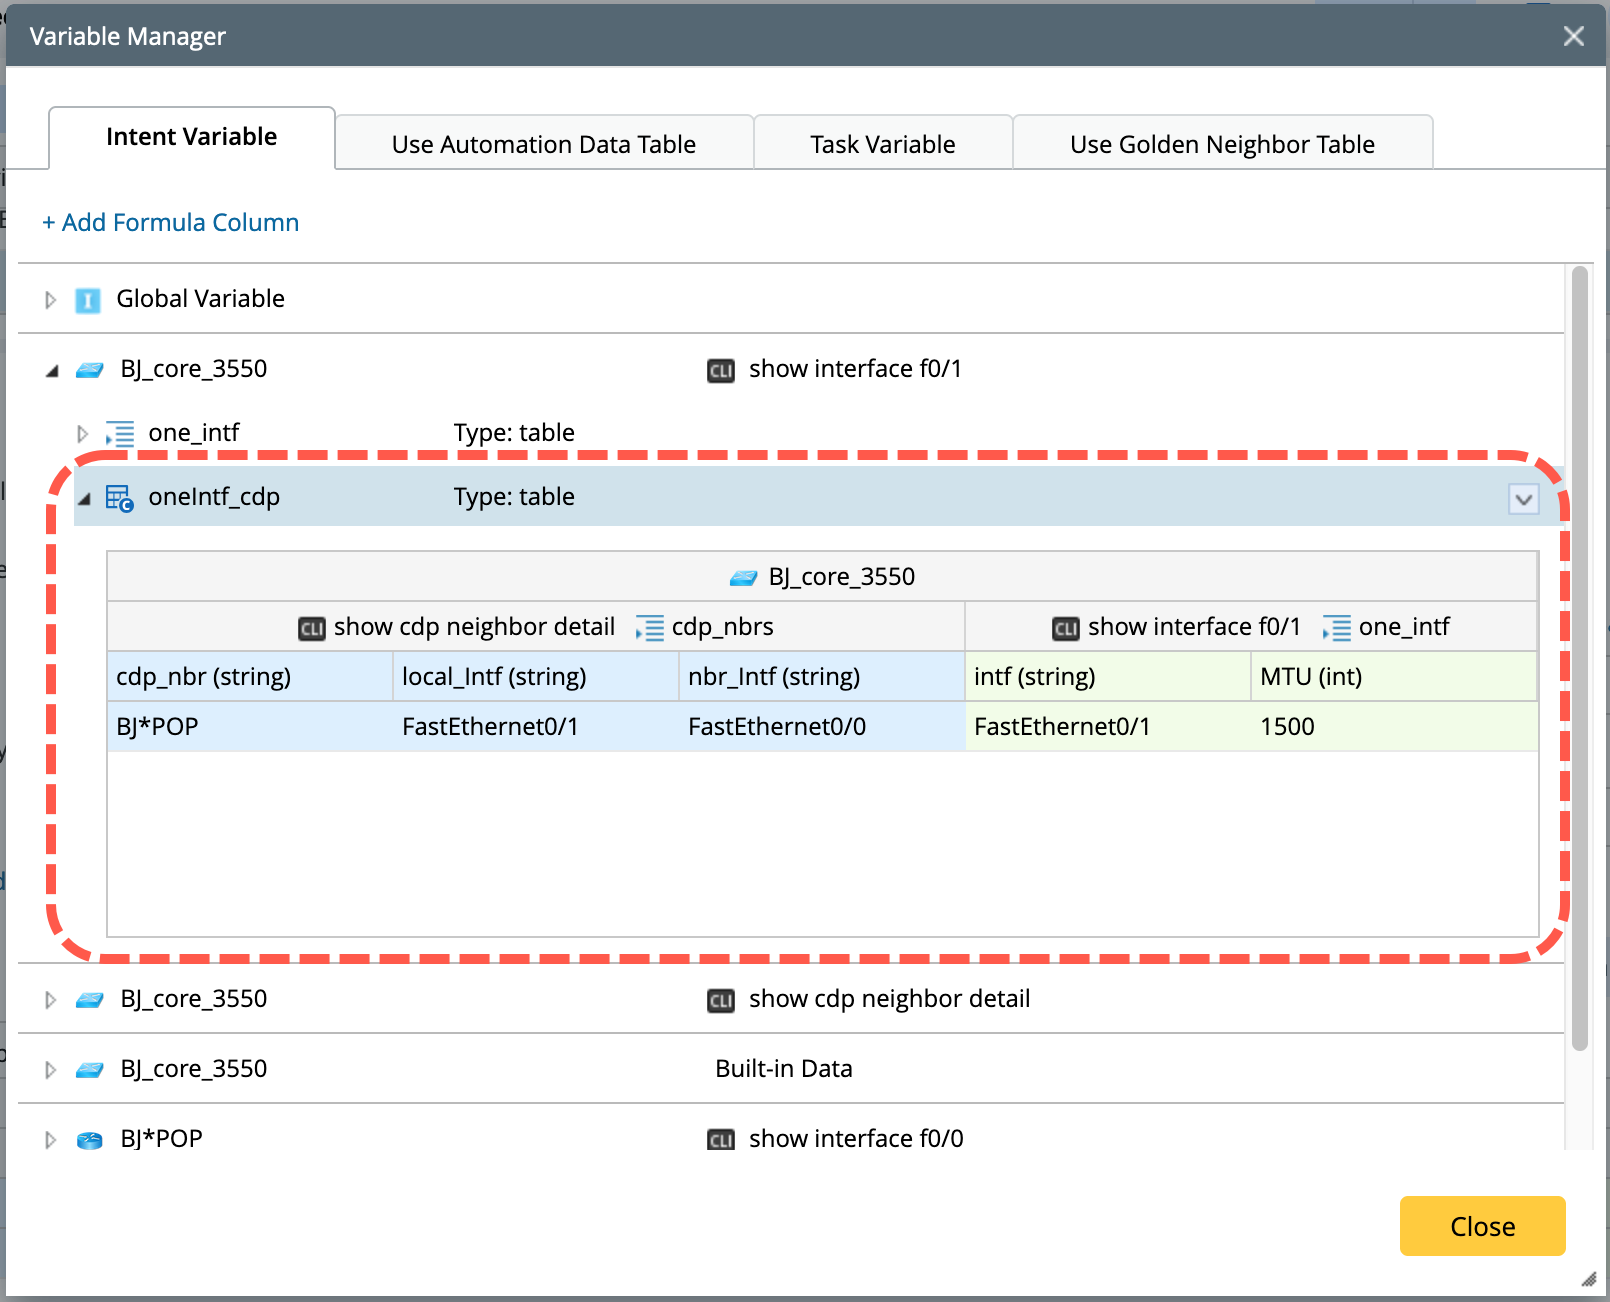
Task: Expand the one_intf table variable
Action: tap(83, 434)
